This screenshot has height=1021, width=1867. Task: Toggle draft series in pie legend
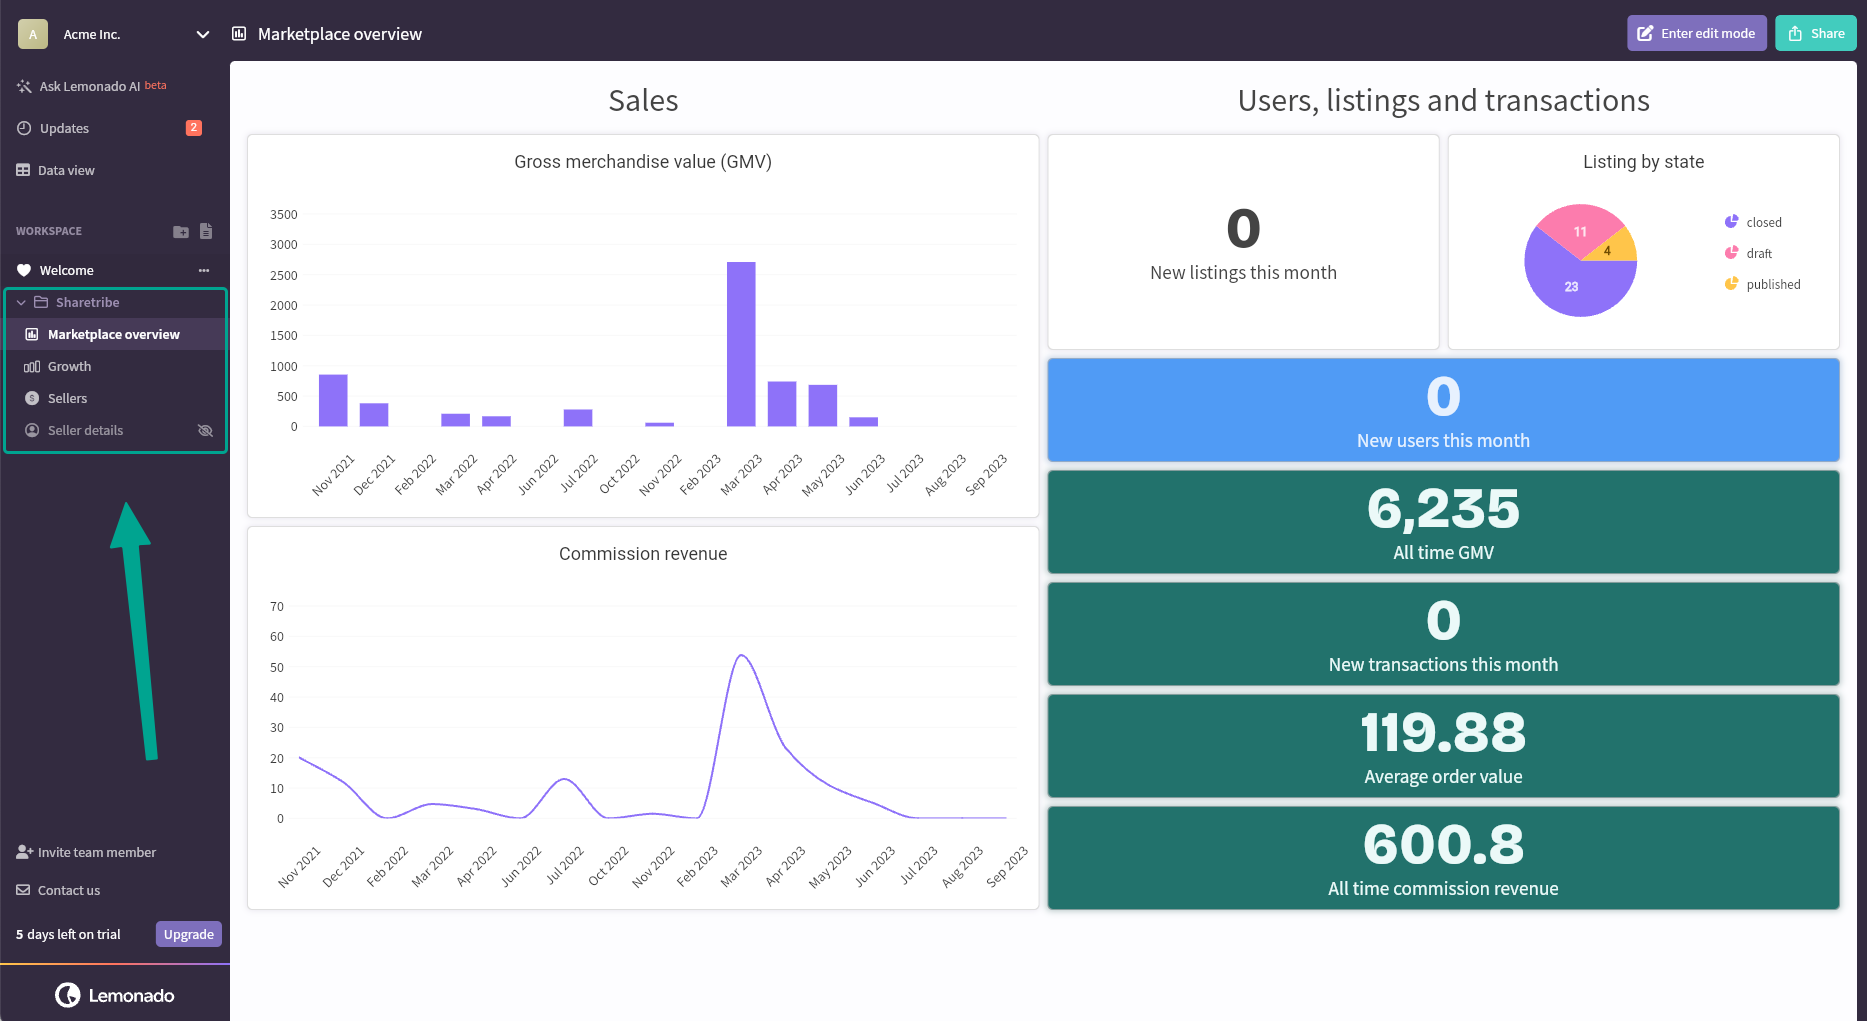[1748, 253]
